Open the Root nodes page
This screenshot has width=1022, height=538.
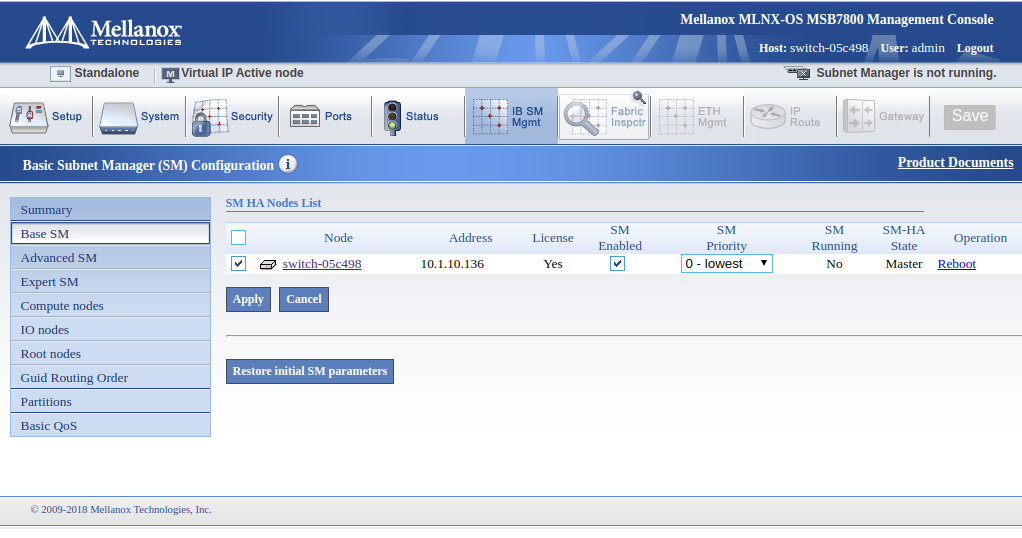111,353
